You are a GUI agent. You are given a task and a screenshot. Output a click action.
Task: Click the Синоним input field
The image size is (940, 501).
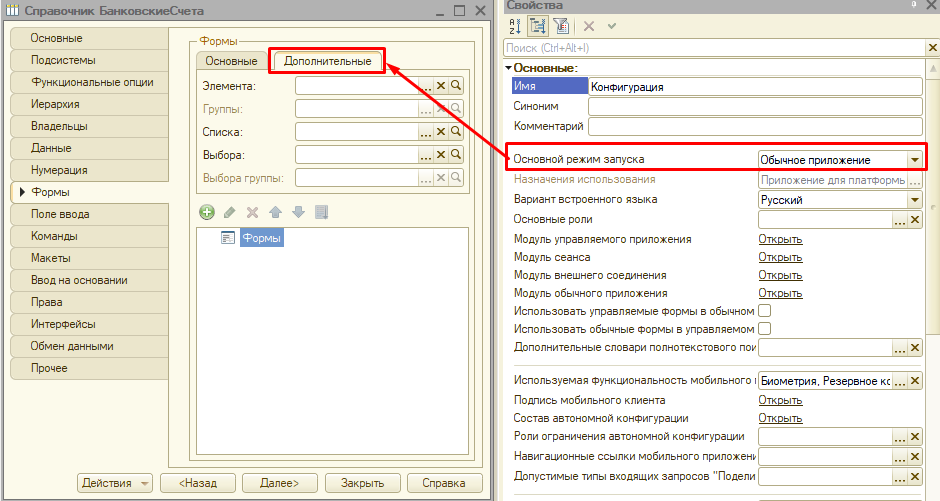pos(755,107)
